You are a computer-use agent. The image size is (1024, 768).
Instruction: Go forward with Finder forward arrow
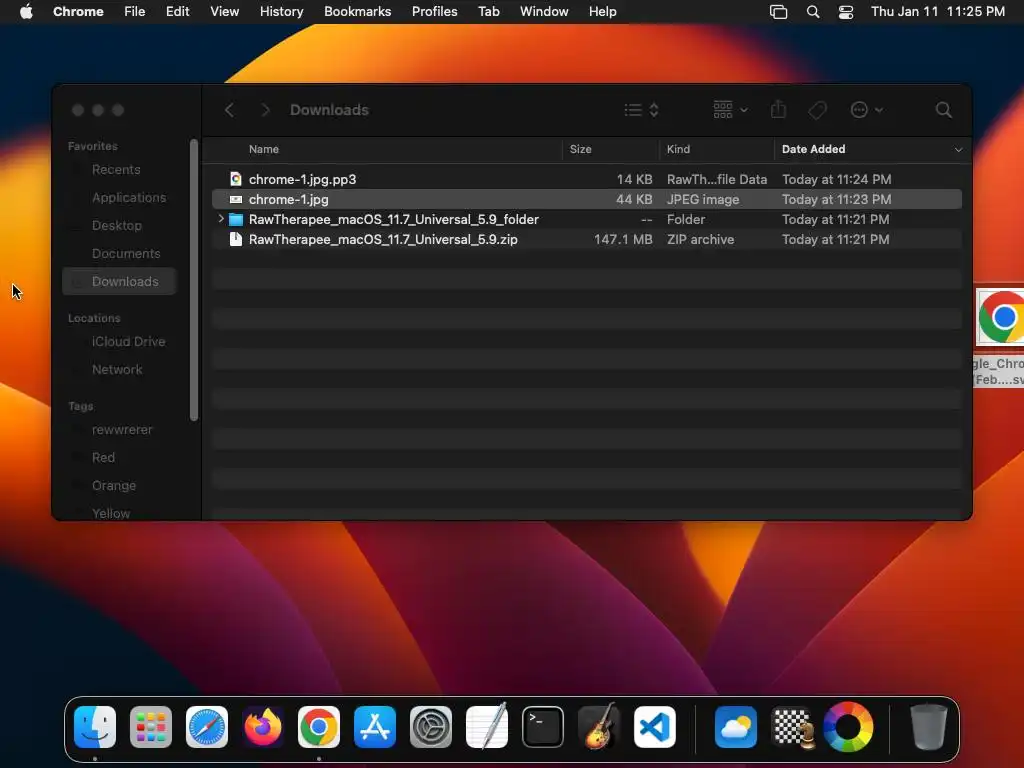(x=265, y=110)
